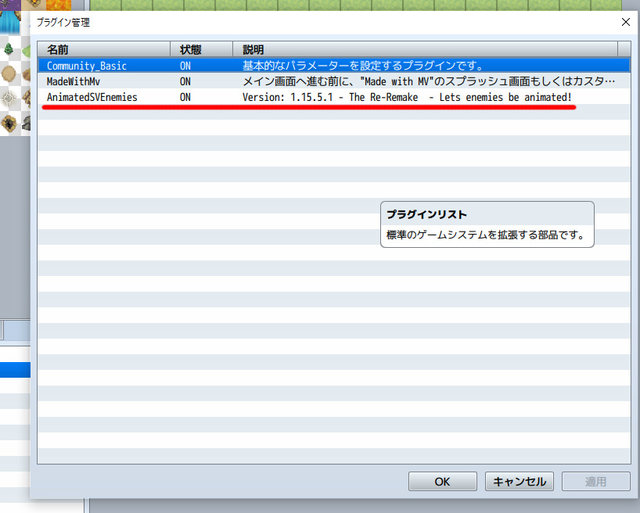Click the 状態 column header
Viewport: 640px width, 513px height.
[x=202, y=49]
